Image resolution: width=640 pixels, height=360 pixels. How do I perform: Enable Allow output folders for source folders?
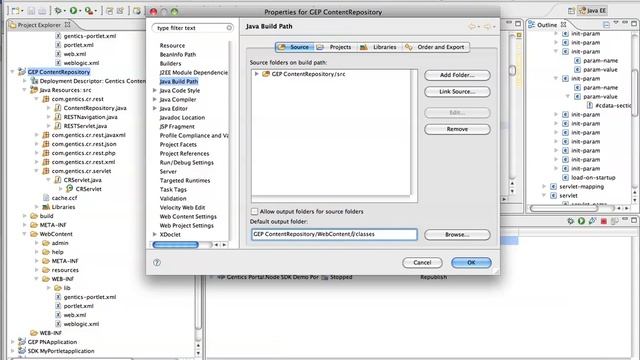pyautogui.click(x=254, y=211)
